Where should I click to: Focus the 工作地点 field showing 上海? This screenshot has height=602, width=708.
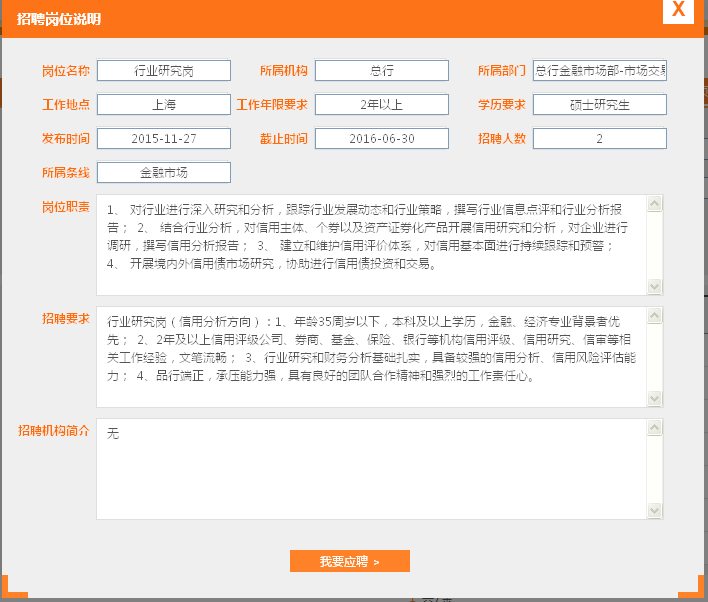(164, 105)
